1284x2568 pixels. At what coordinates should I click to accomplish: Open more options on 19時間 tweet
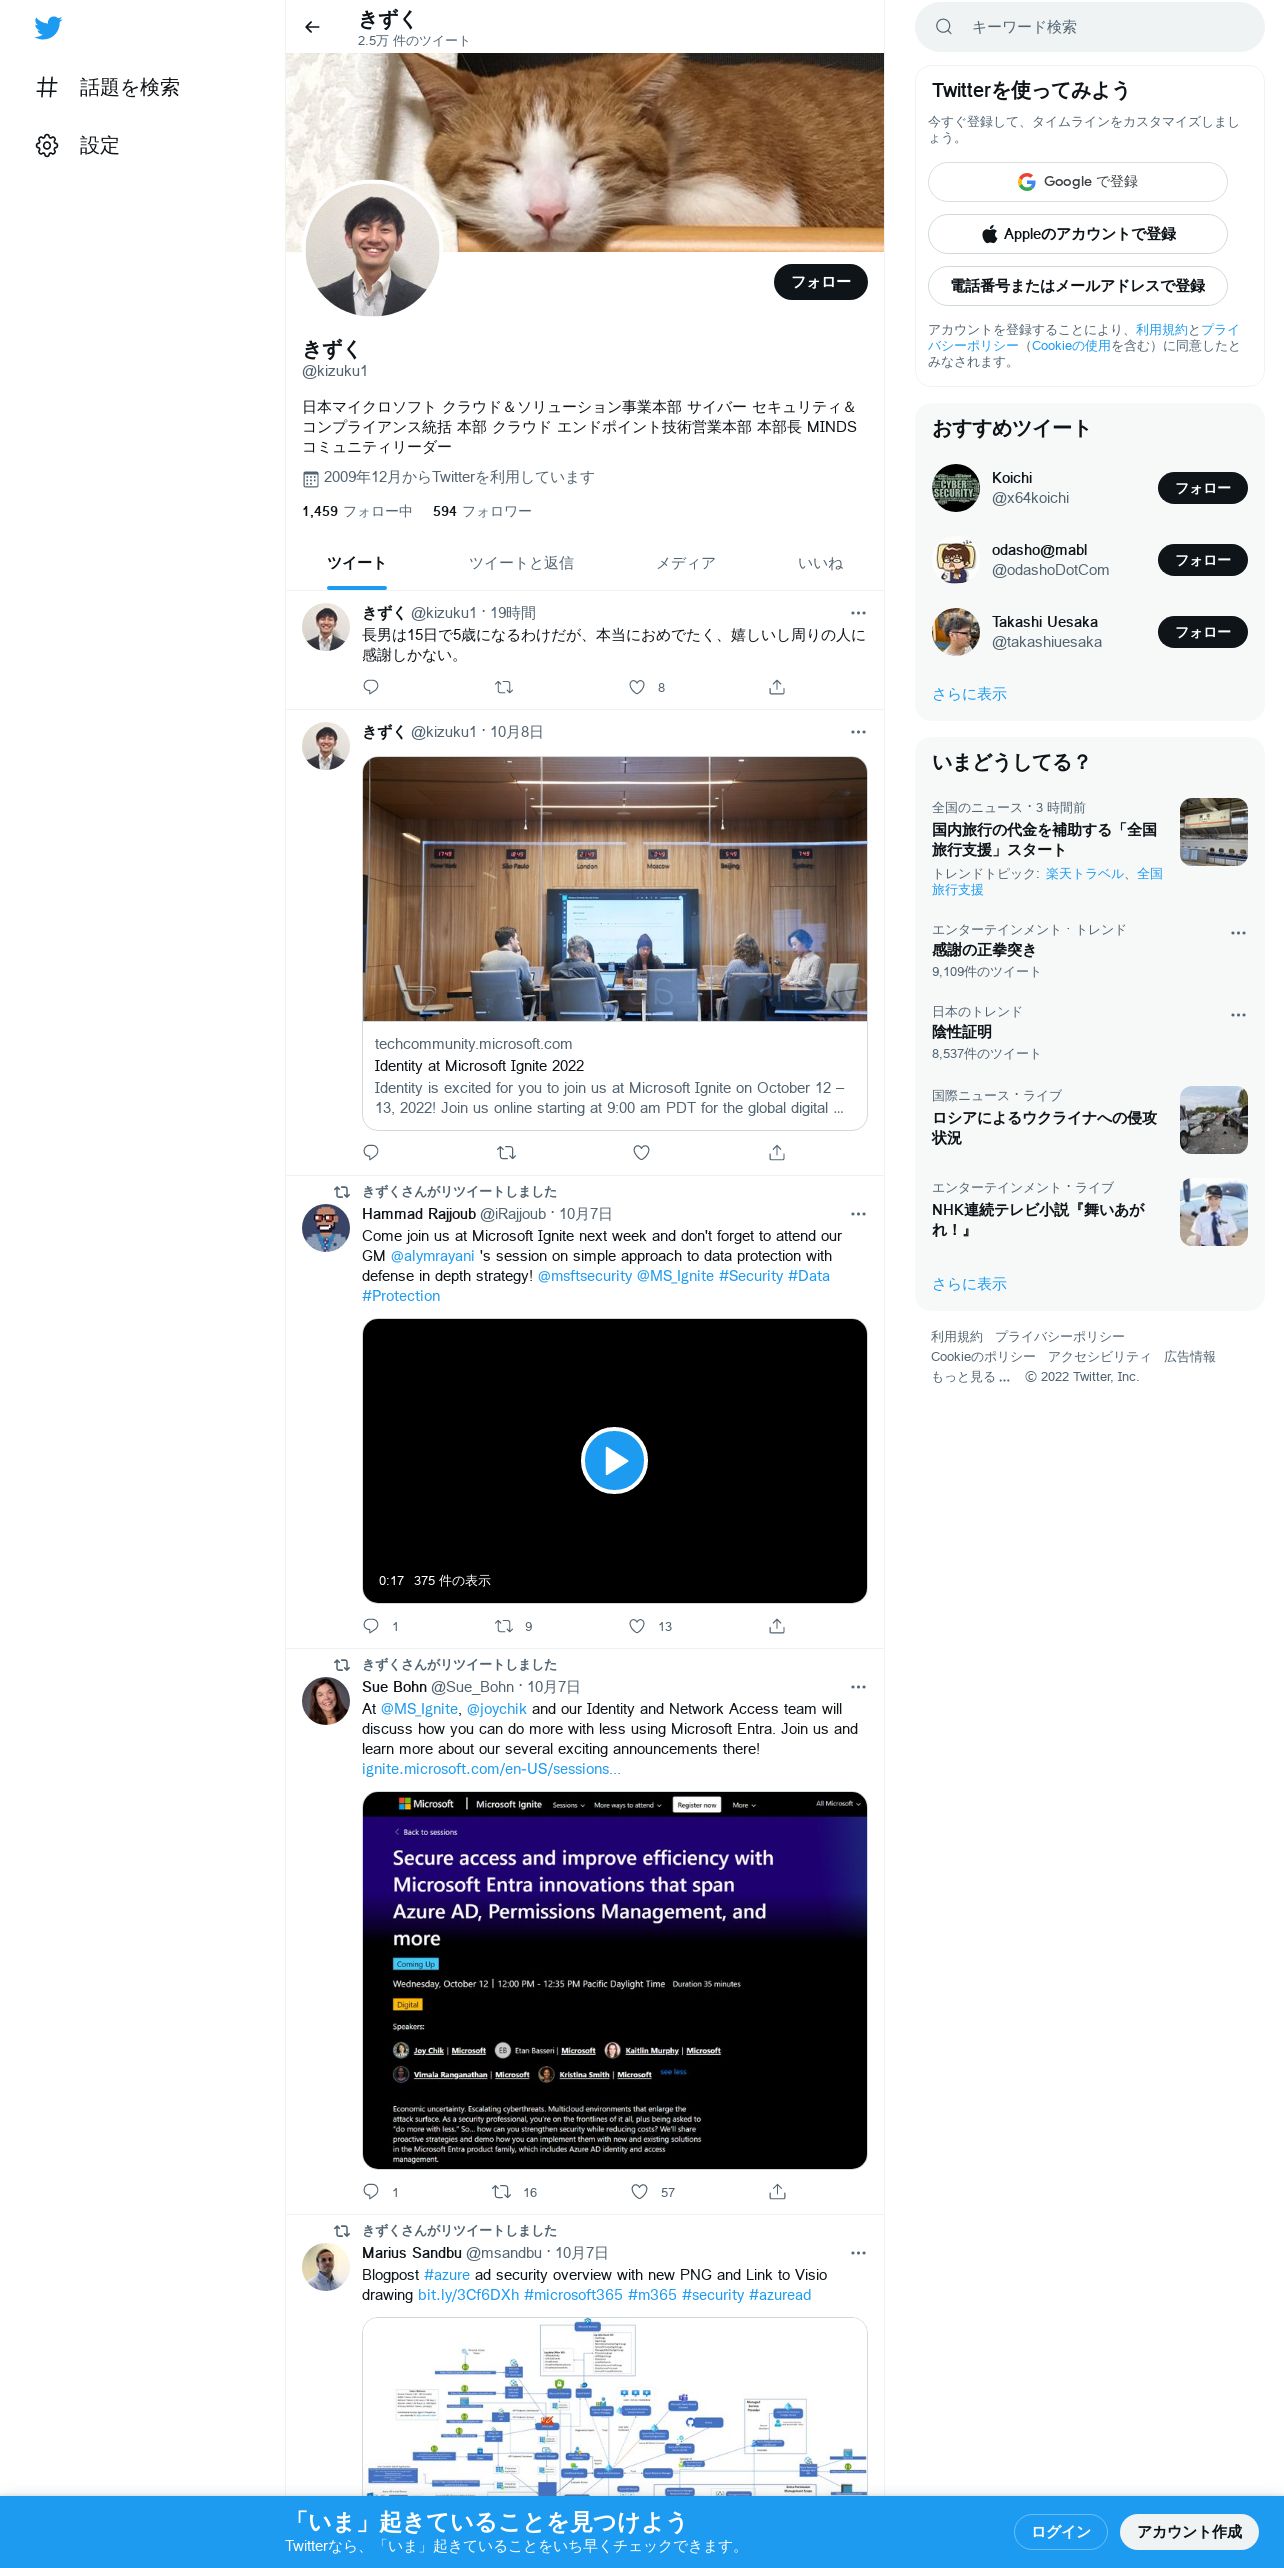[x=858, y=613]
